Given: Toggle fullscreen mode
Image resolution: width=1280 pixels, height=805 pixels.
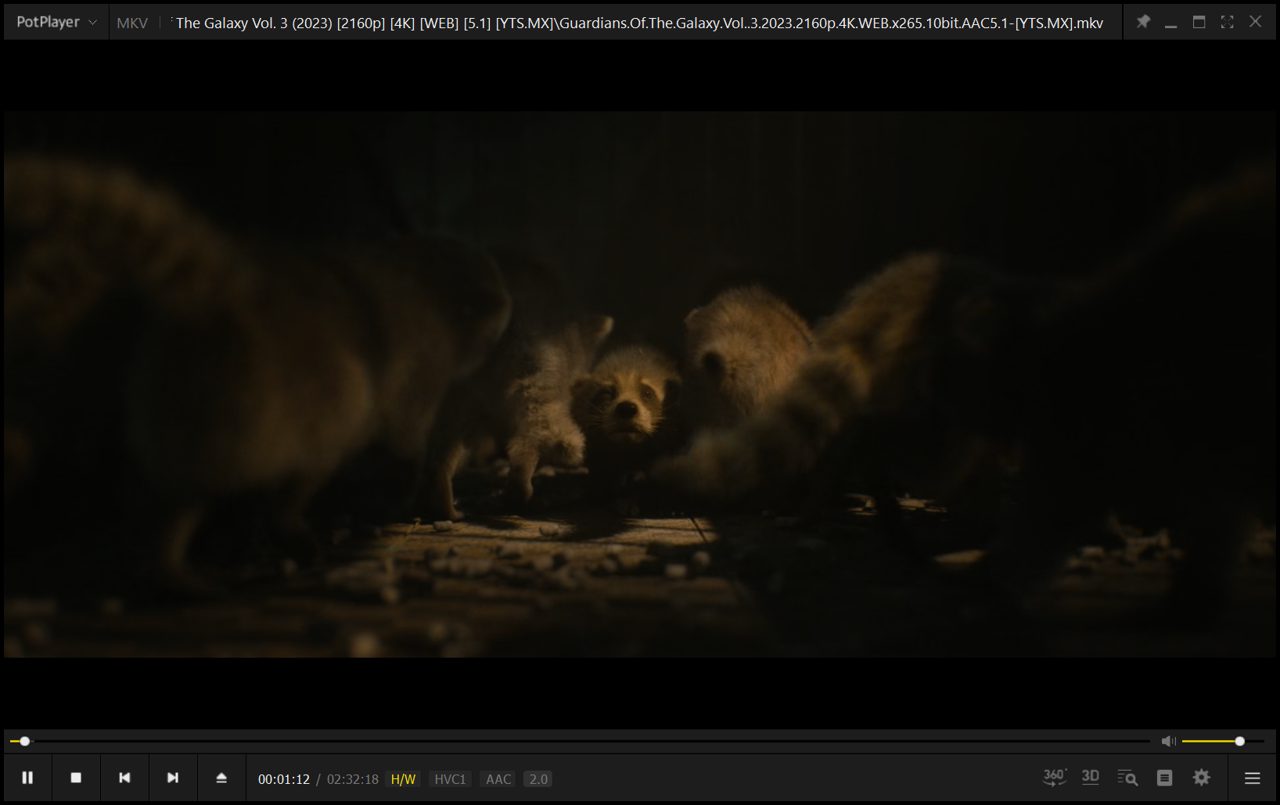Looking at the screenshot, I should point(1227,22).
